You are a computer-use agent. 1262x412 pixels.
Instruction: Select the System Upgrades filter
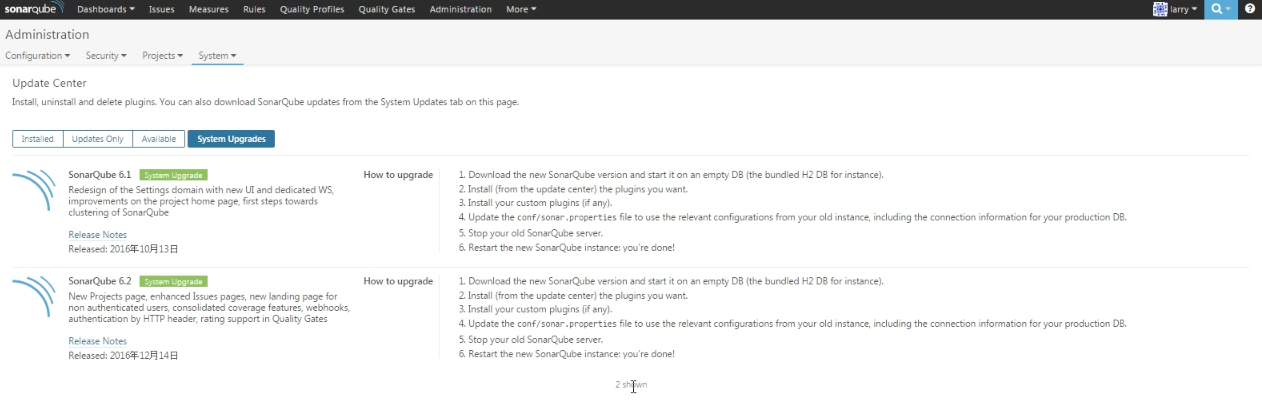pos(231,139)
